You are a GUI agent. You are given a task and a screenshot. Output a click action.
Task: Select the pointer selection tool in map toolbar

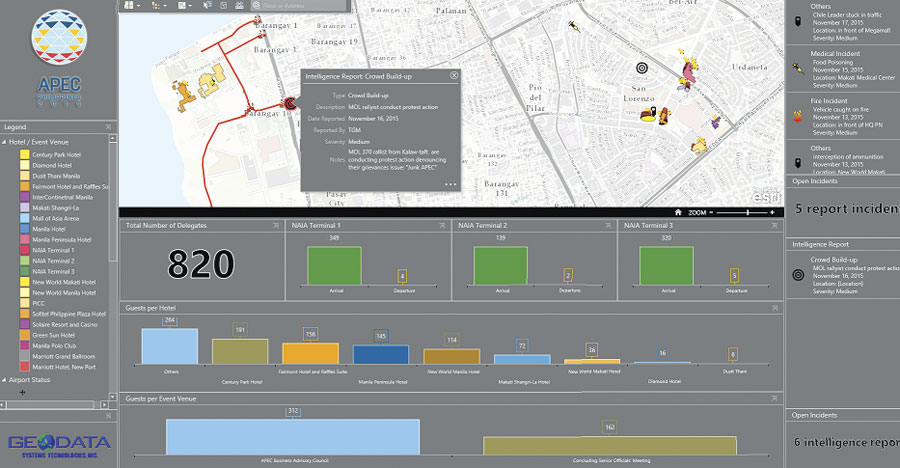click(208, 5)
